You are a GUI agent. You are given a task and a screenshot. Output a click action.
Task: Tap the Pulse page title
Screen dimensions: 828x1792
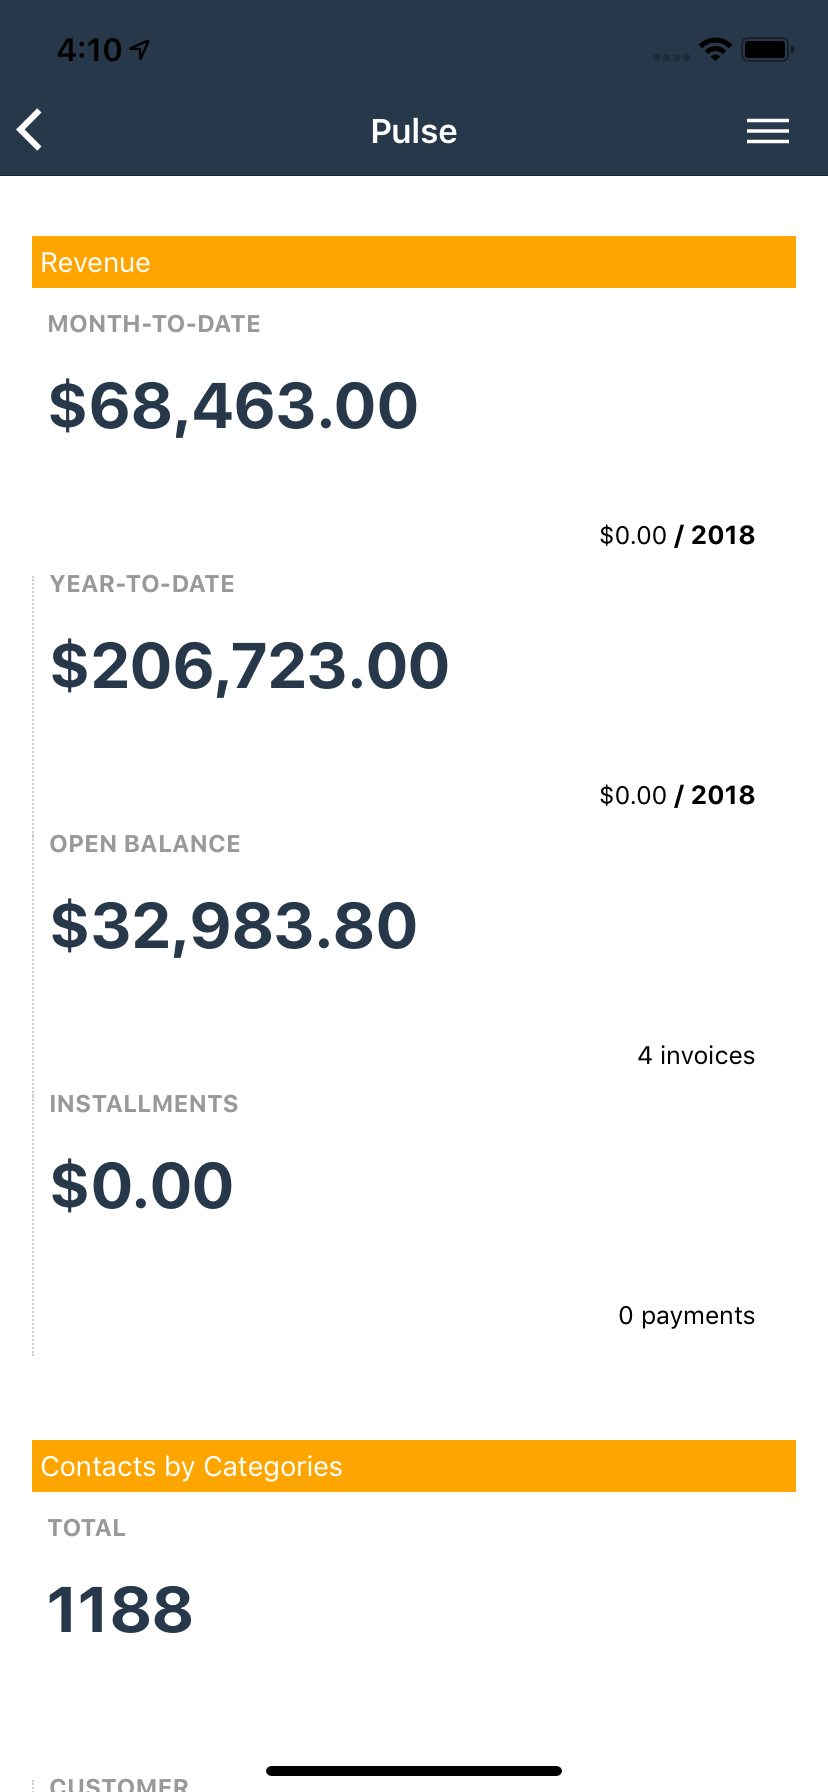click(x=414, y=131)
